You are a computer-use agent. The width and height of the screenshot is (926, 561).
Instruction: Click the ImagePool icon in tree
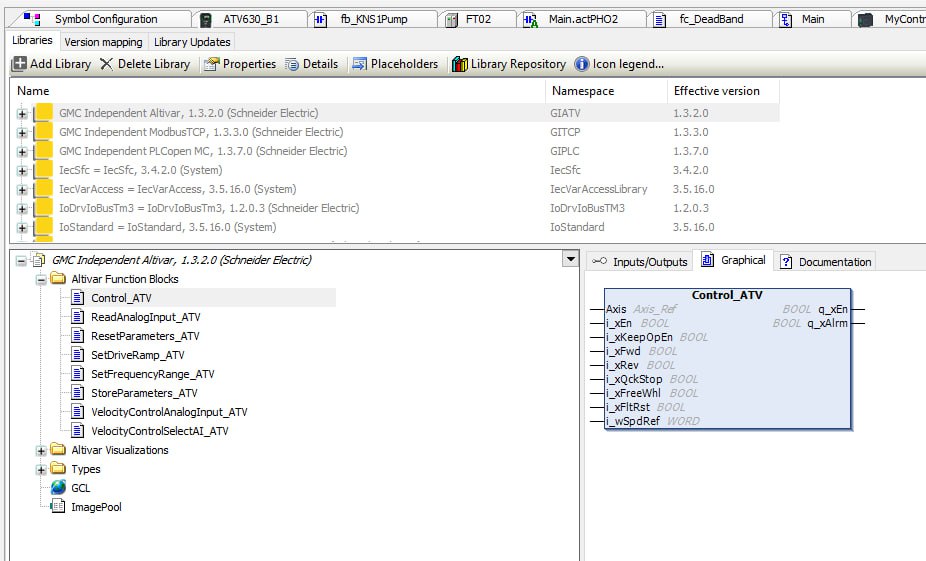click(x=58, y=506)
